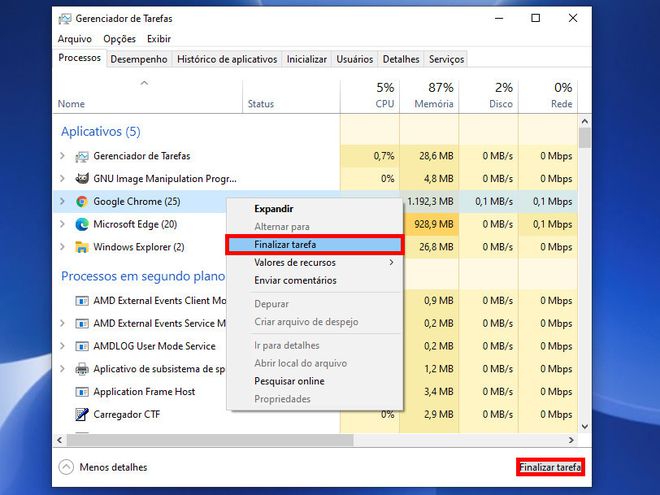This screenshot has height=495, width=660.
Task: Click the Gerenciador de Tarefas row icon
Action: (82, 157)
